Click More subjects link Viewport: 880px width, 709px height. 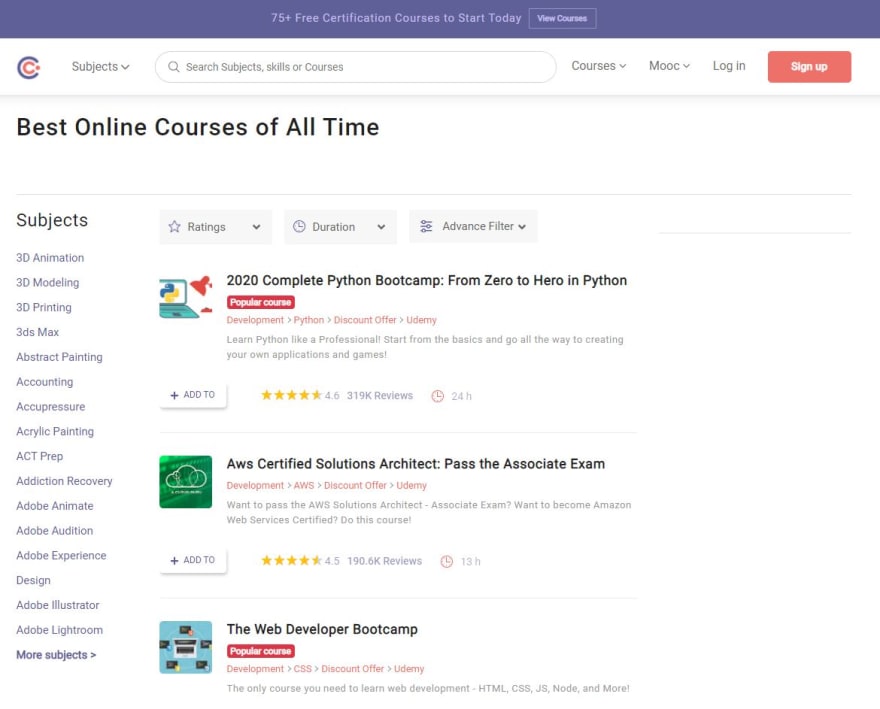tap(56, 655)
